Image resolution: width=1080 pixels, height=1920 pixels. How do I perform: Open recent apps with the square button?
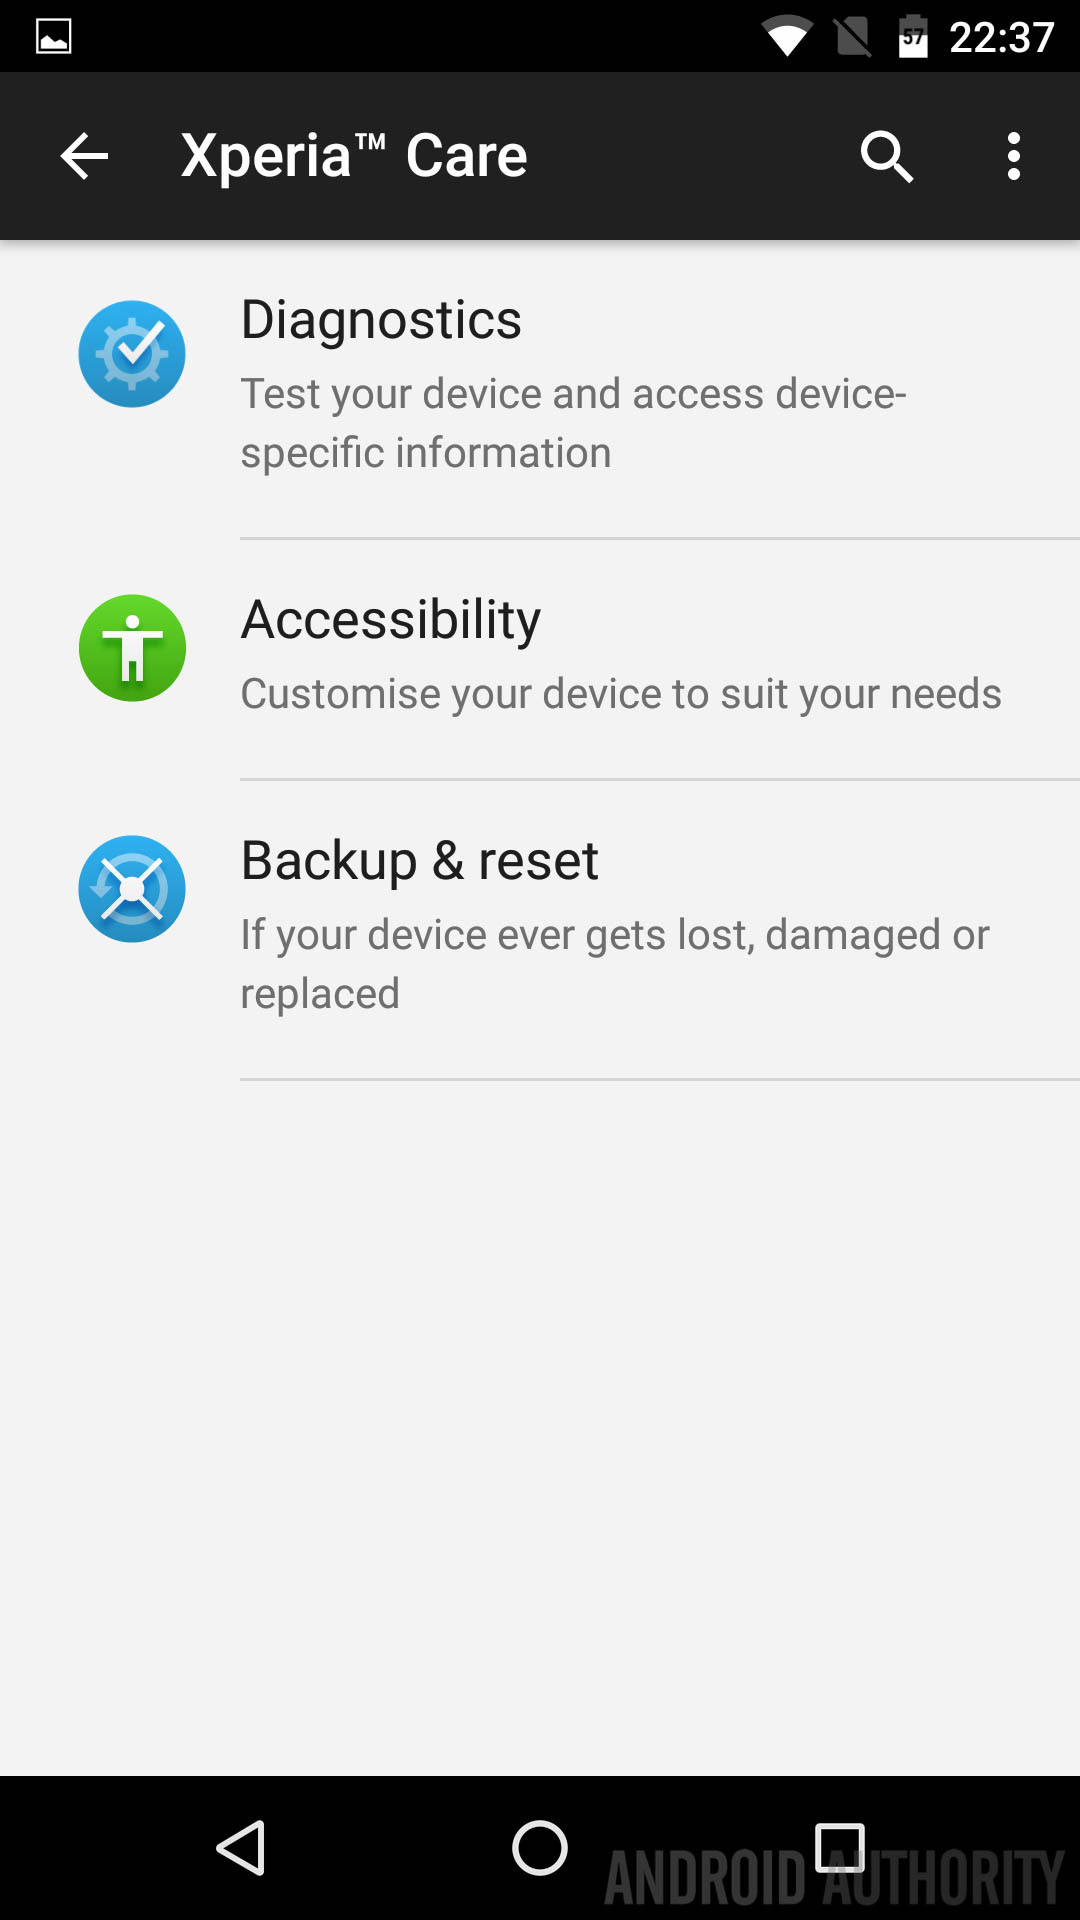tap(839, 1847)
